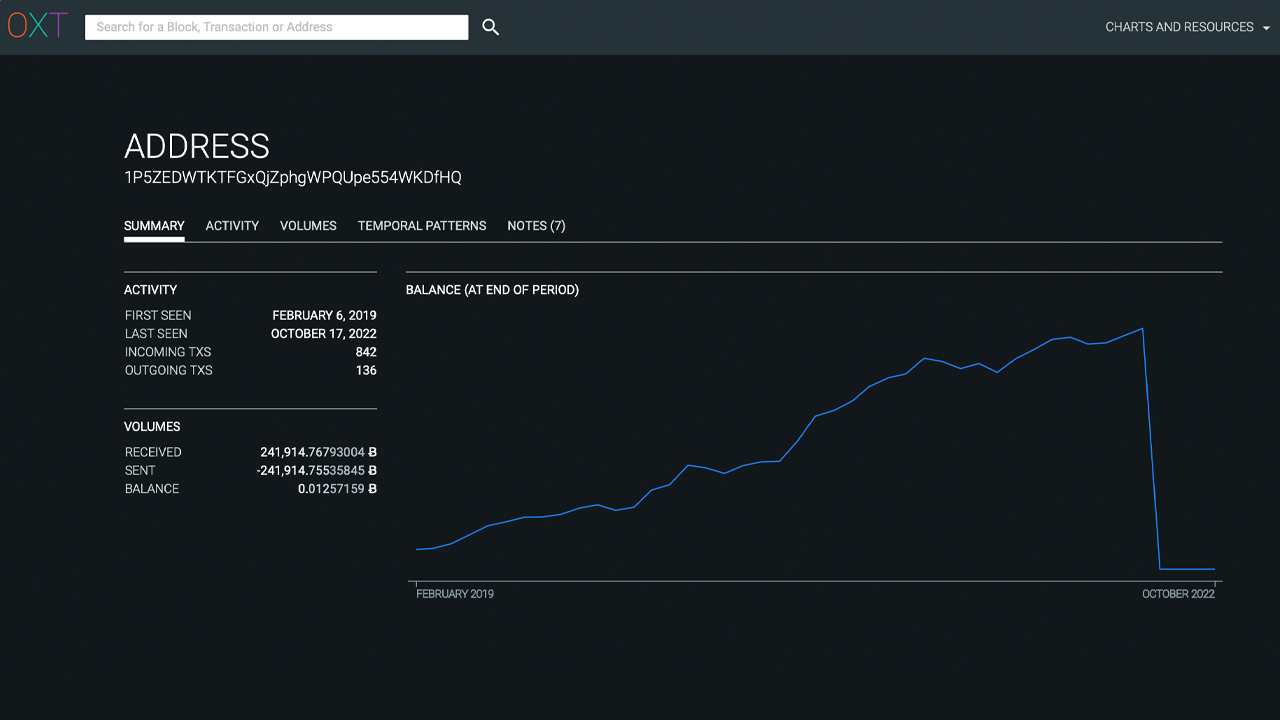View the TEMPORAL PATTERNS tab
This screenshot has width=1280, height=720.
(422, 226)
